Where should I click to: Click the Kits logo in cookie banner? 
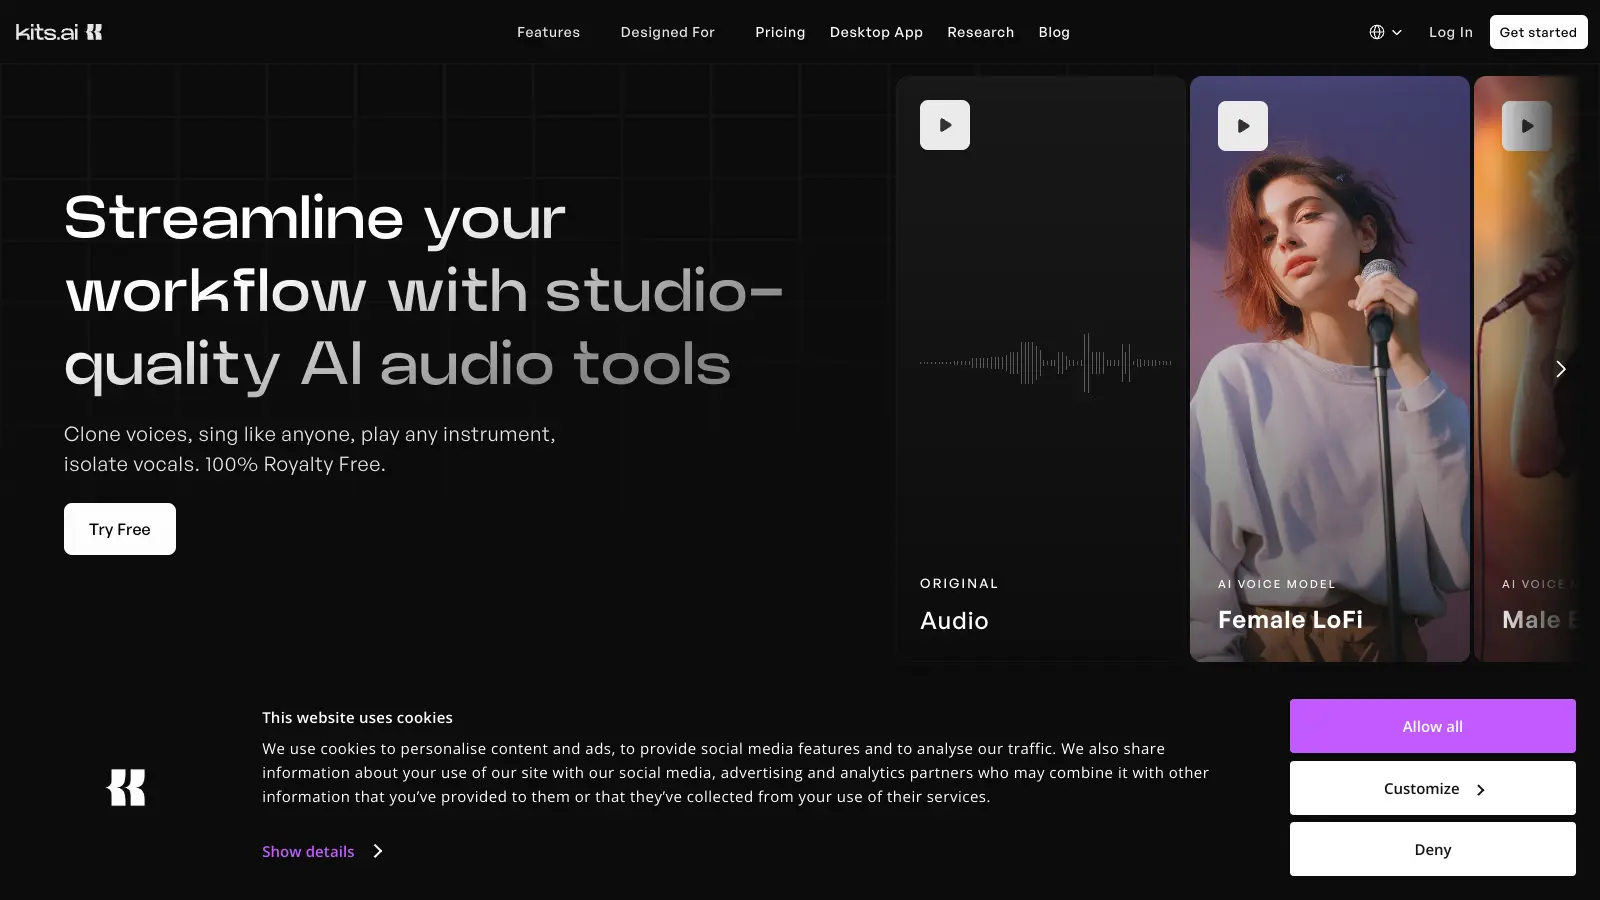126,788
